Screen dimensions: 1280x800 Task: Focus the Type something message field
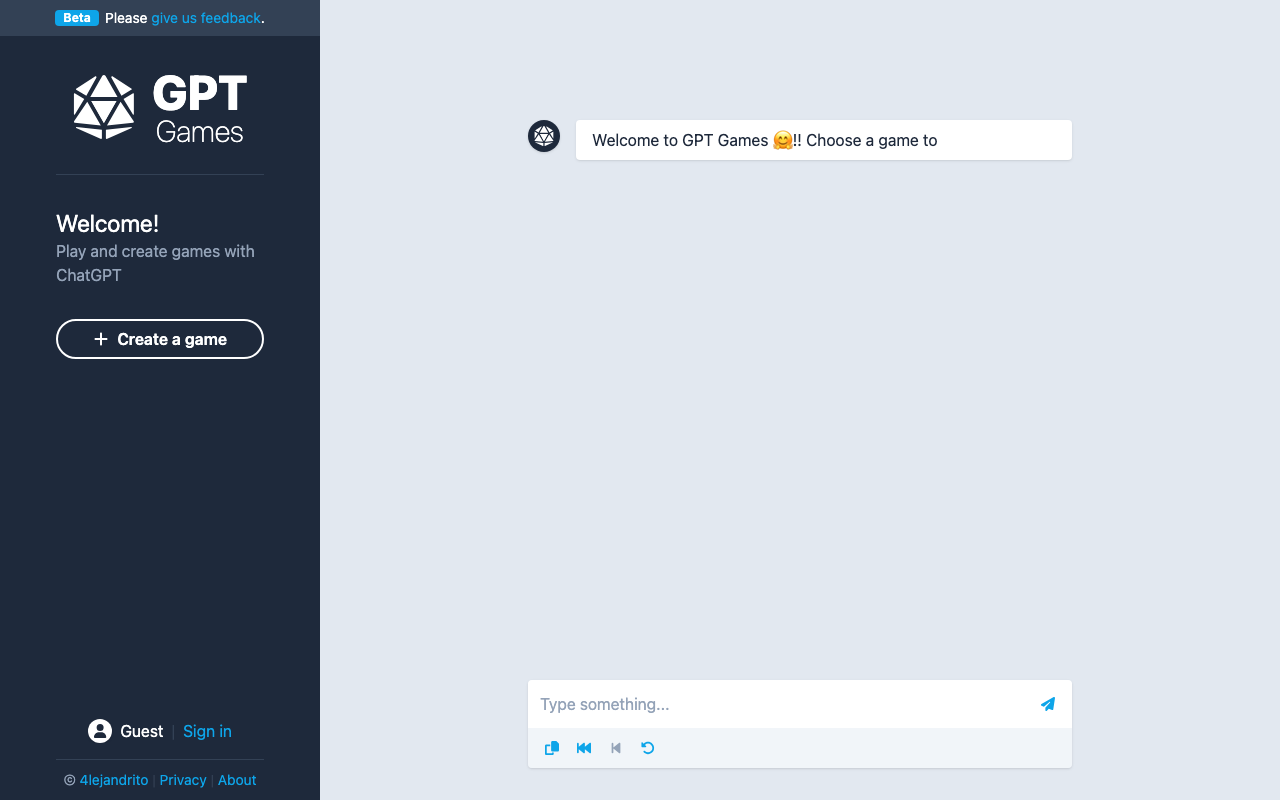click(x=780, y=704)
